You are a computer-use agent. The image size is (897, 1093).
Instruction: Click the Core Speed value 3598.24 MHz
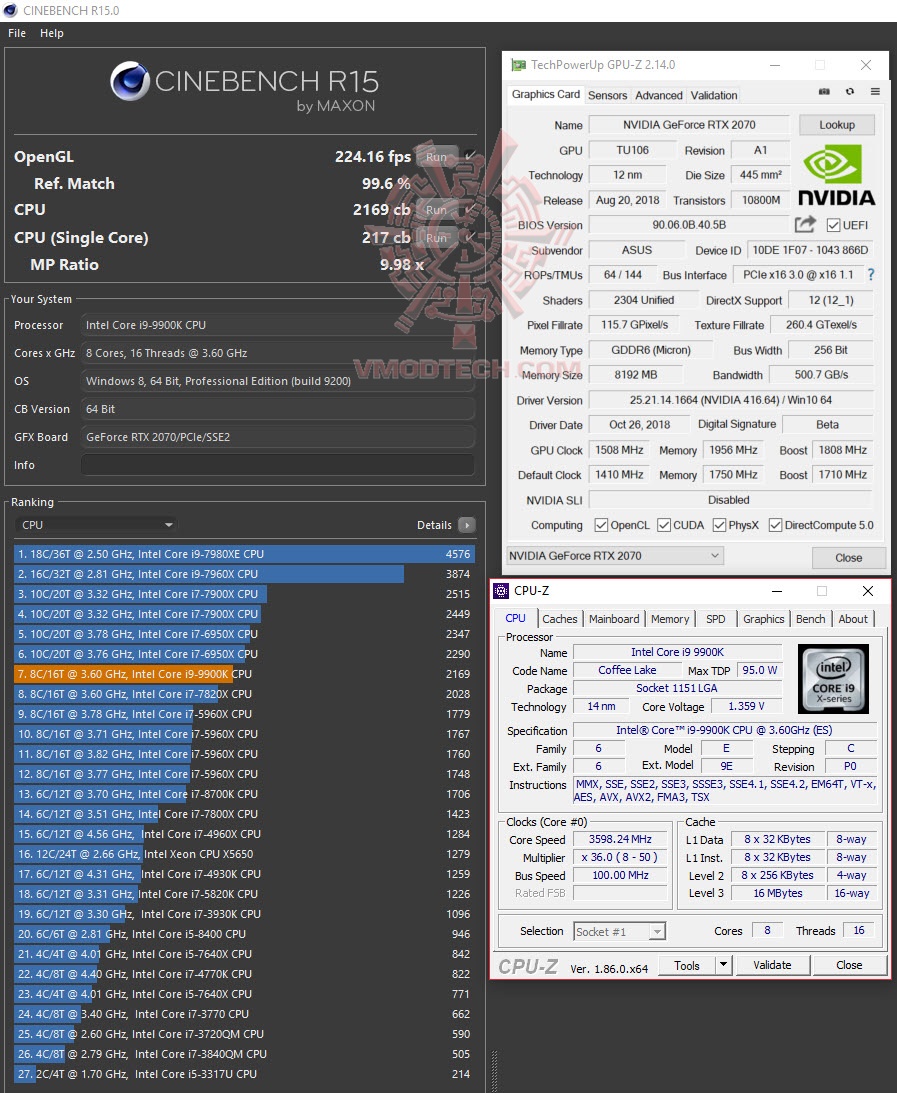tap(620, 839)
